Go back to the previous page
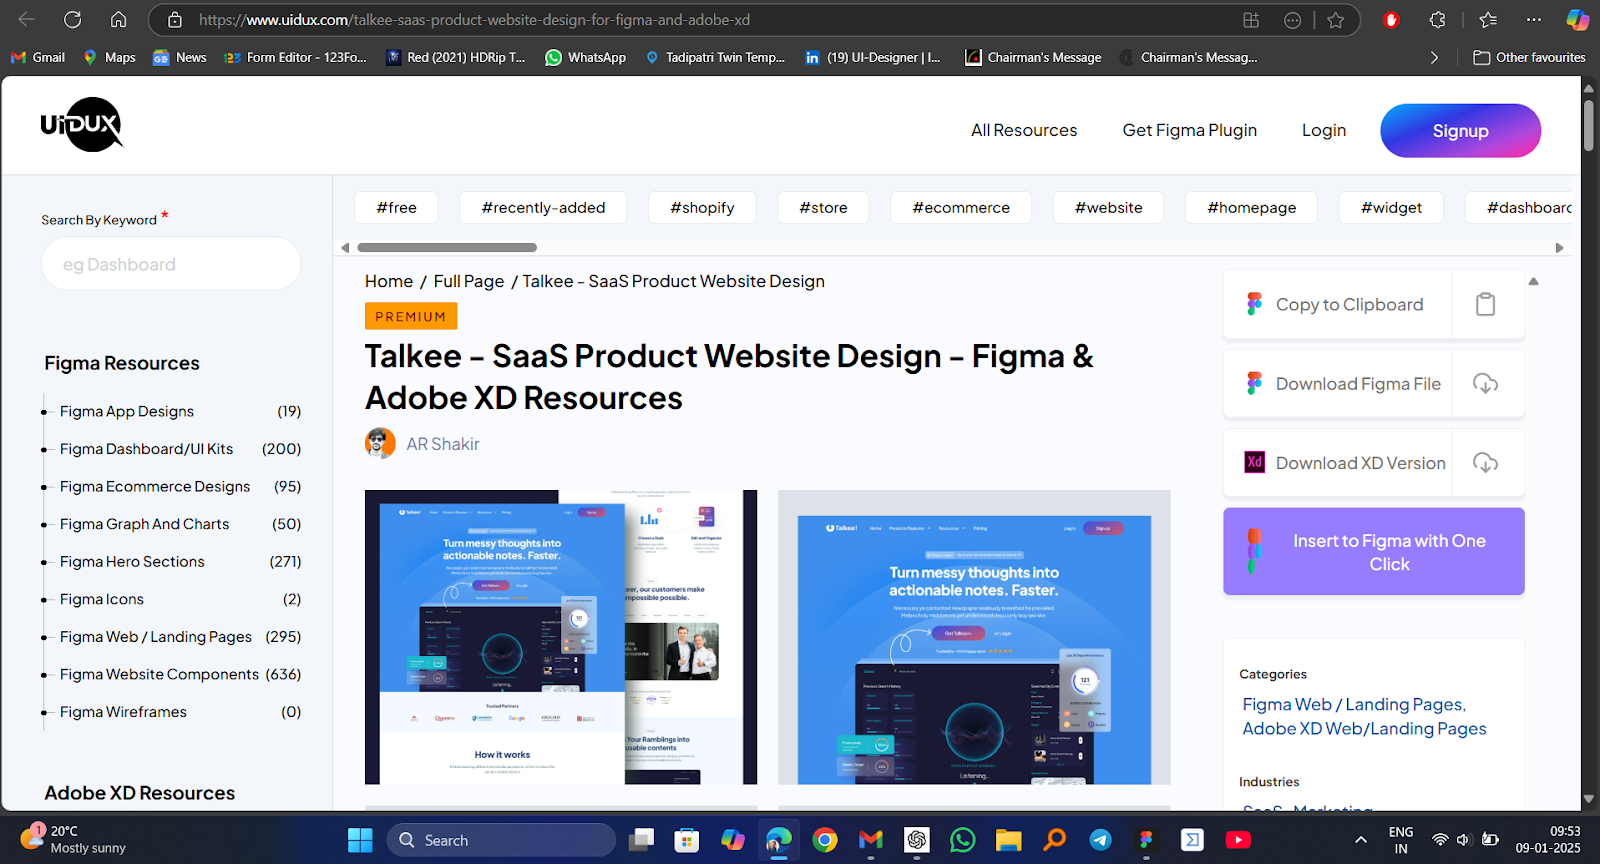Image resolution: width=1600 pixels, height=864 pixels. pos(27,20)
